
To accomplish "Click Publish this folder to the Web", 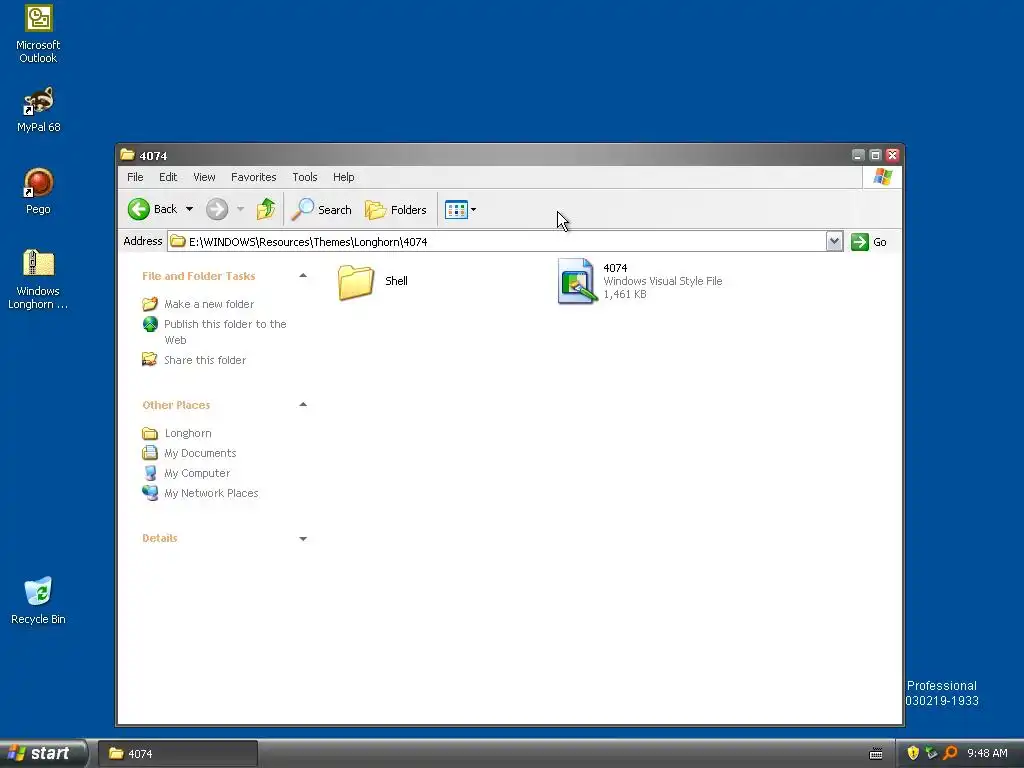I will pos(214,332).
